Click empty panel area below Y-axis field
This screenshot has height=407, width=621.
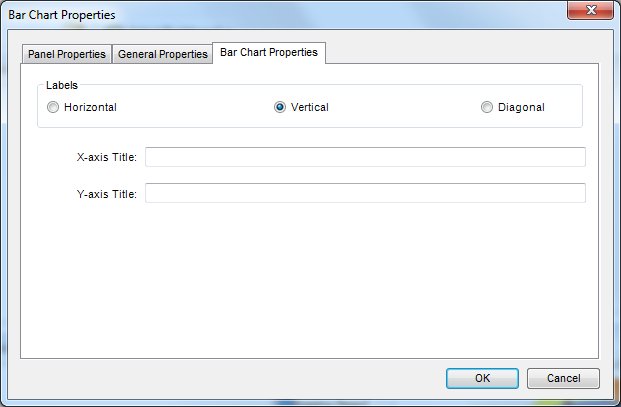[310, 280]
